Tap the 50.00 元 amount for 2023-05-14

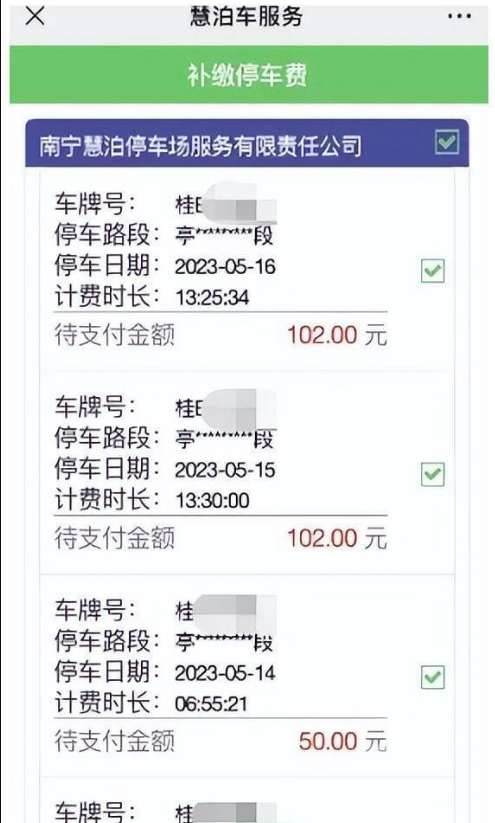point(343,741)
